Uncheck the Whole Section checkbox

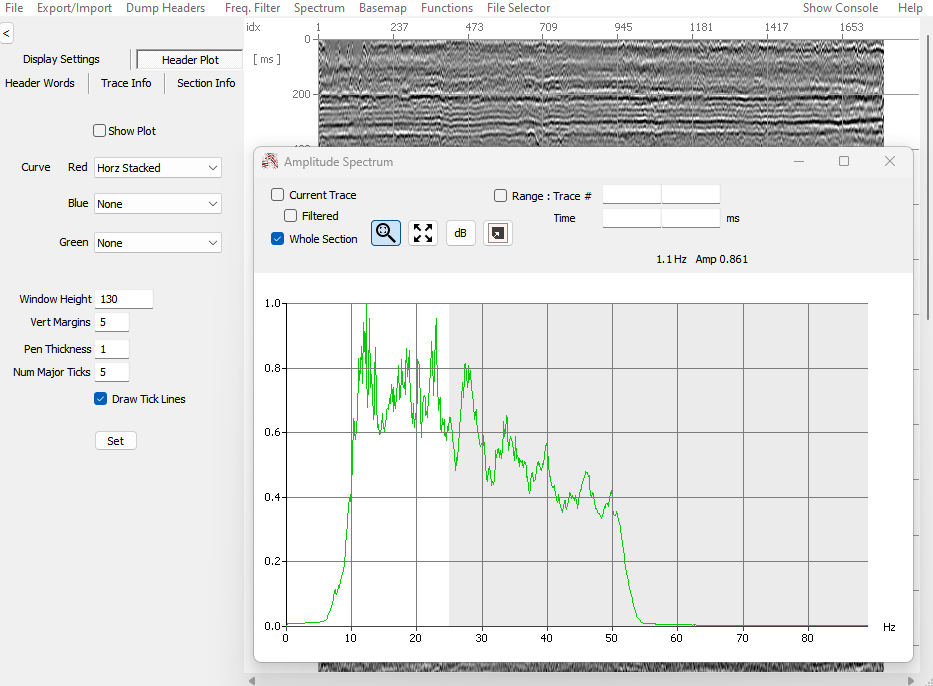point(278,239)
